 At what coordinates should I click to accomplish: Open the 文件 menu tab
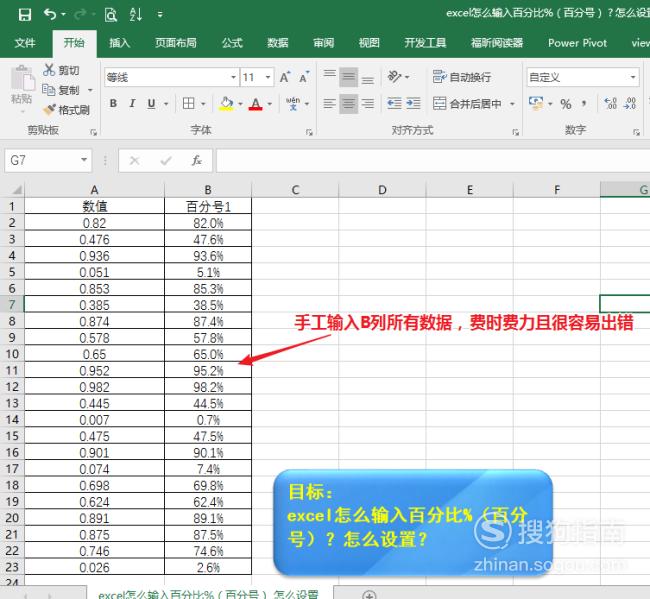(x=25, y=43)
